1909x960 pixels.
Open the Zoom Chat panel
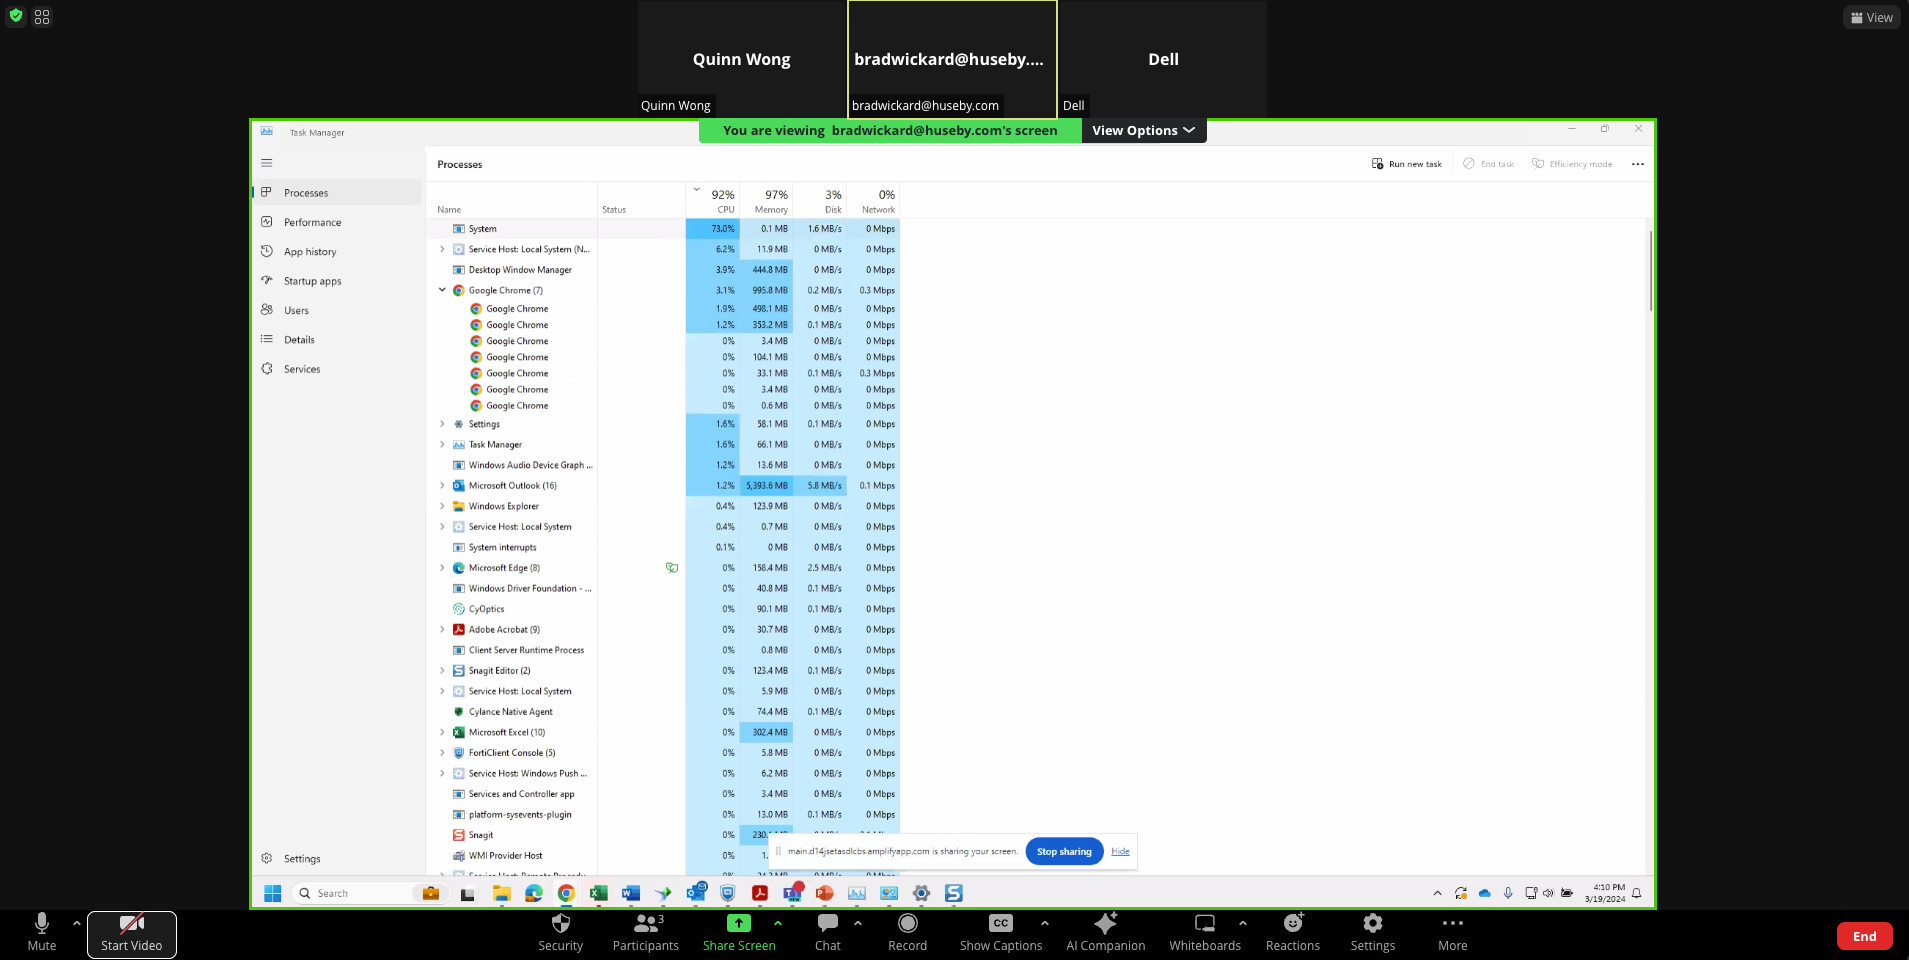point(828,933)
